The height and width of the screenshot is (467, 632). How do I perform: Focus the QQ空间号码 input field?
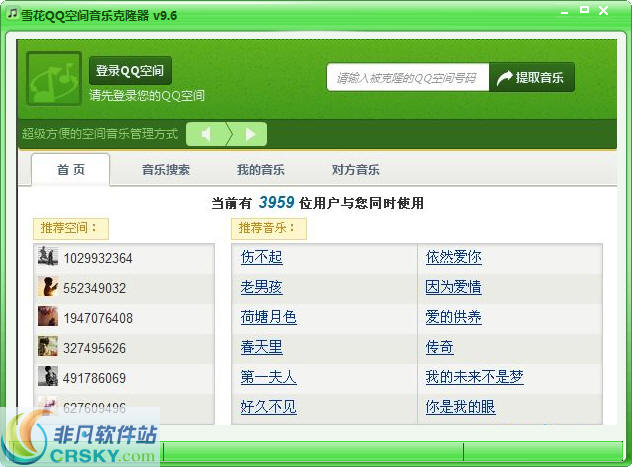pyautogui.click(x=408, y=77)
